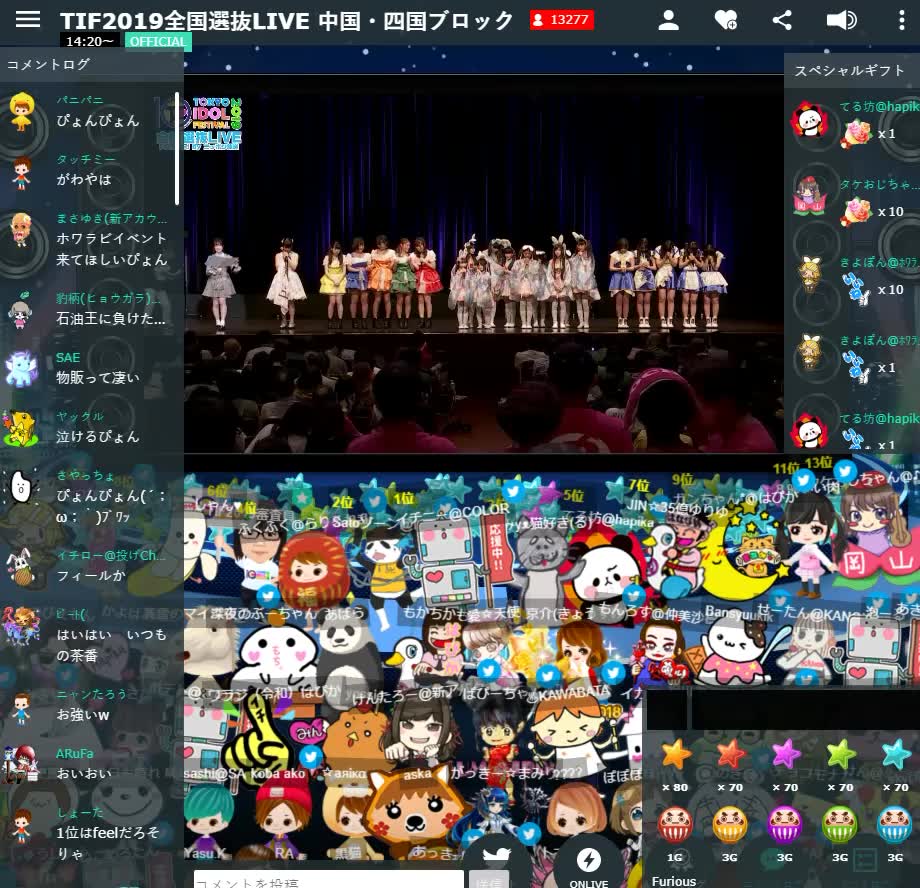Open the hamburger menu
This screenshot has width=920, height=888.
27,20
